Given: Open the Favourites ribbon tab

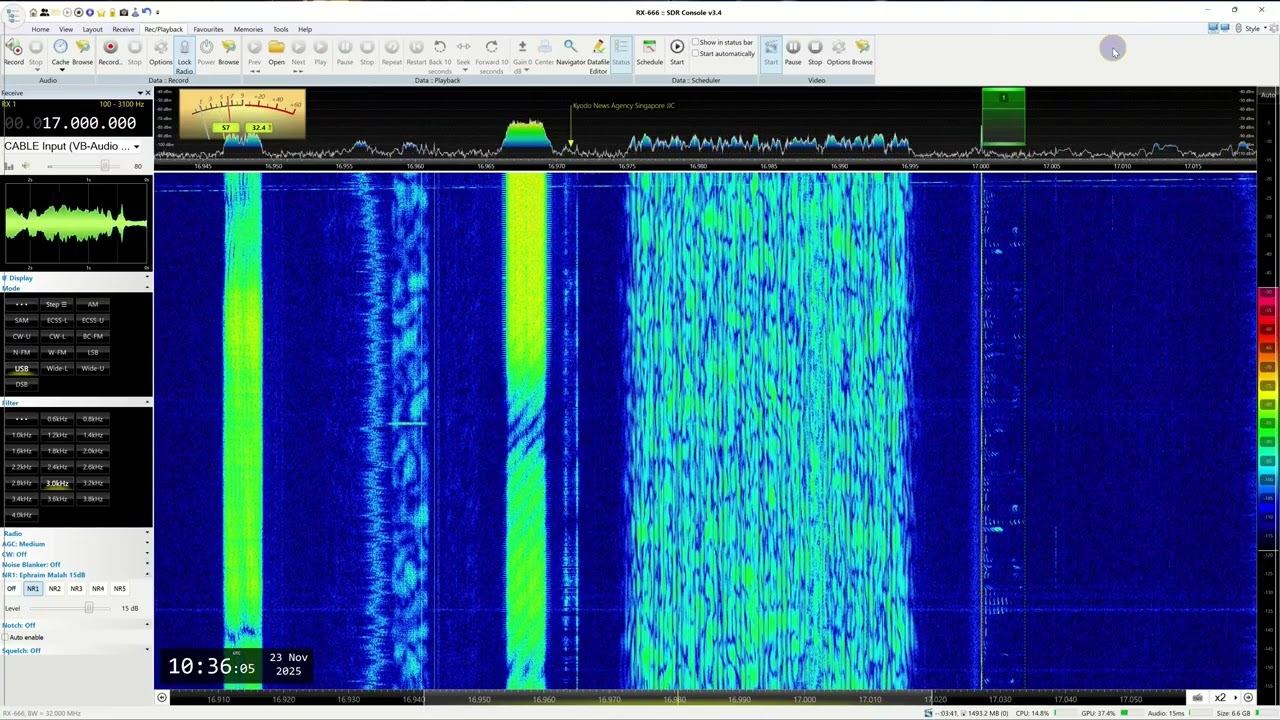Looking at the screenshot, I should 208,29.
